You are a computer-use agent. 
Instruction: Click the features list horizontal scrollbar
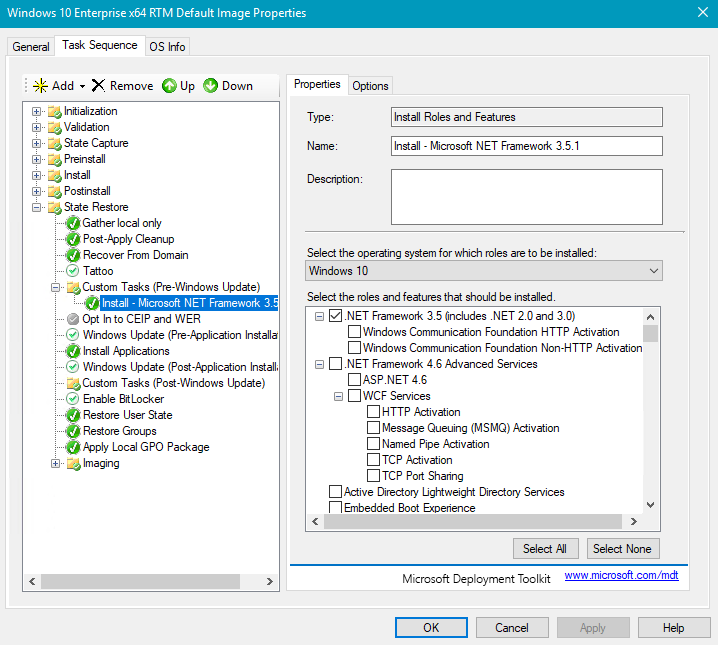(473, 521)
